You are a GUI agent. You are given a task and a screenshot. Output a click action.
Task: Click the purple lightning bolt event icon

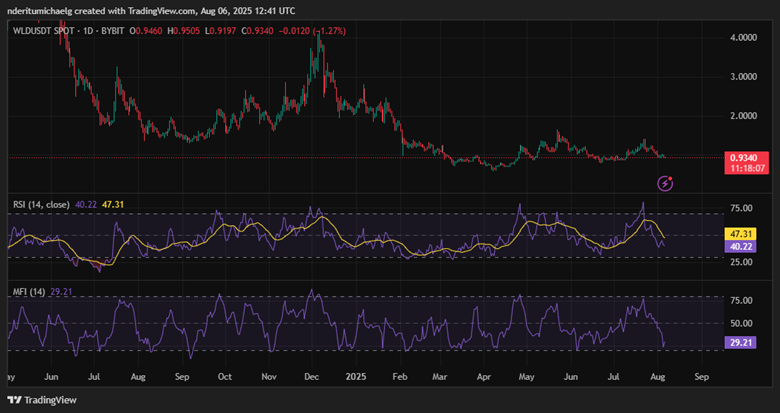(665, 183)
